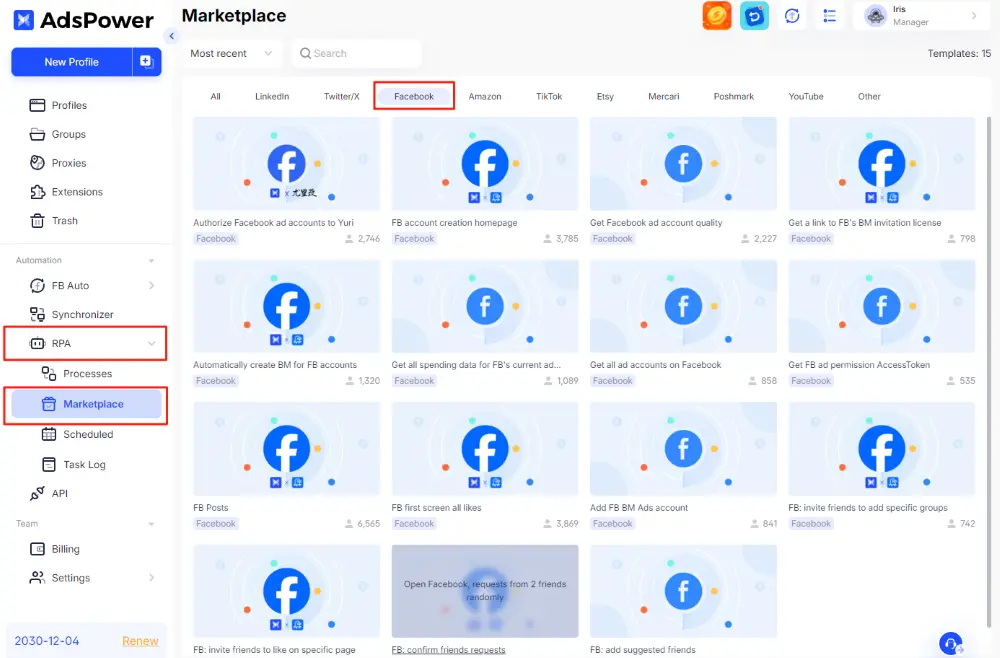
Task: Open the FB: confirm friends requests link
Action: 448,650
